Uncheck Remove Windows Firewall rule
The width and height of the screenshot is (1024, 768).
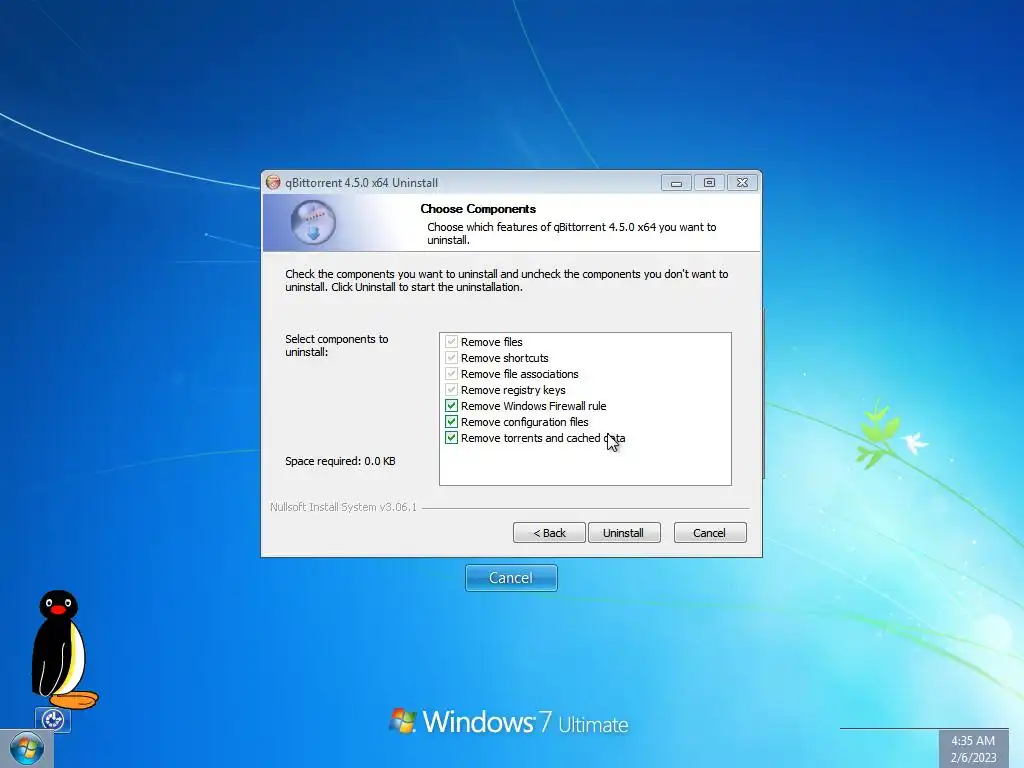(451, 406)
